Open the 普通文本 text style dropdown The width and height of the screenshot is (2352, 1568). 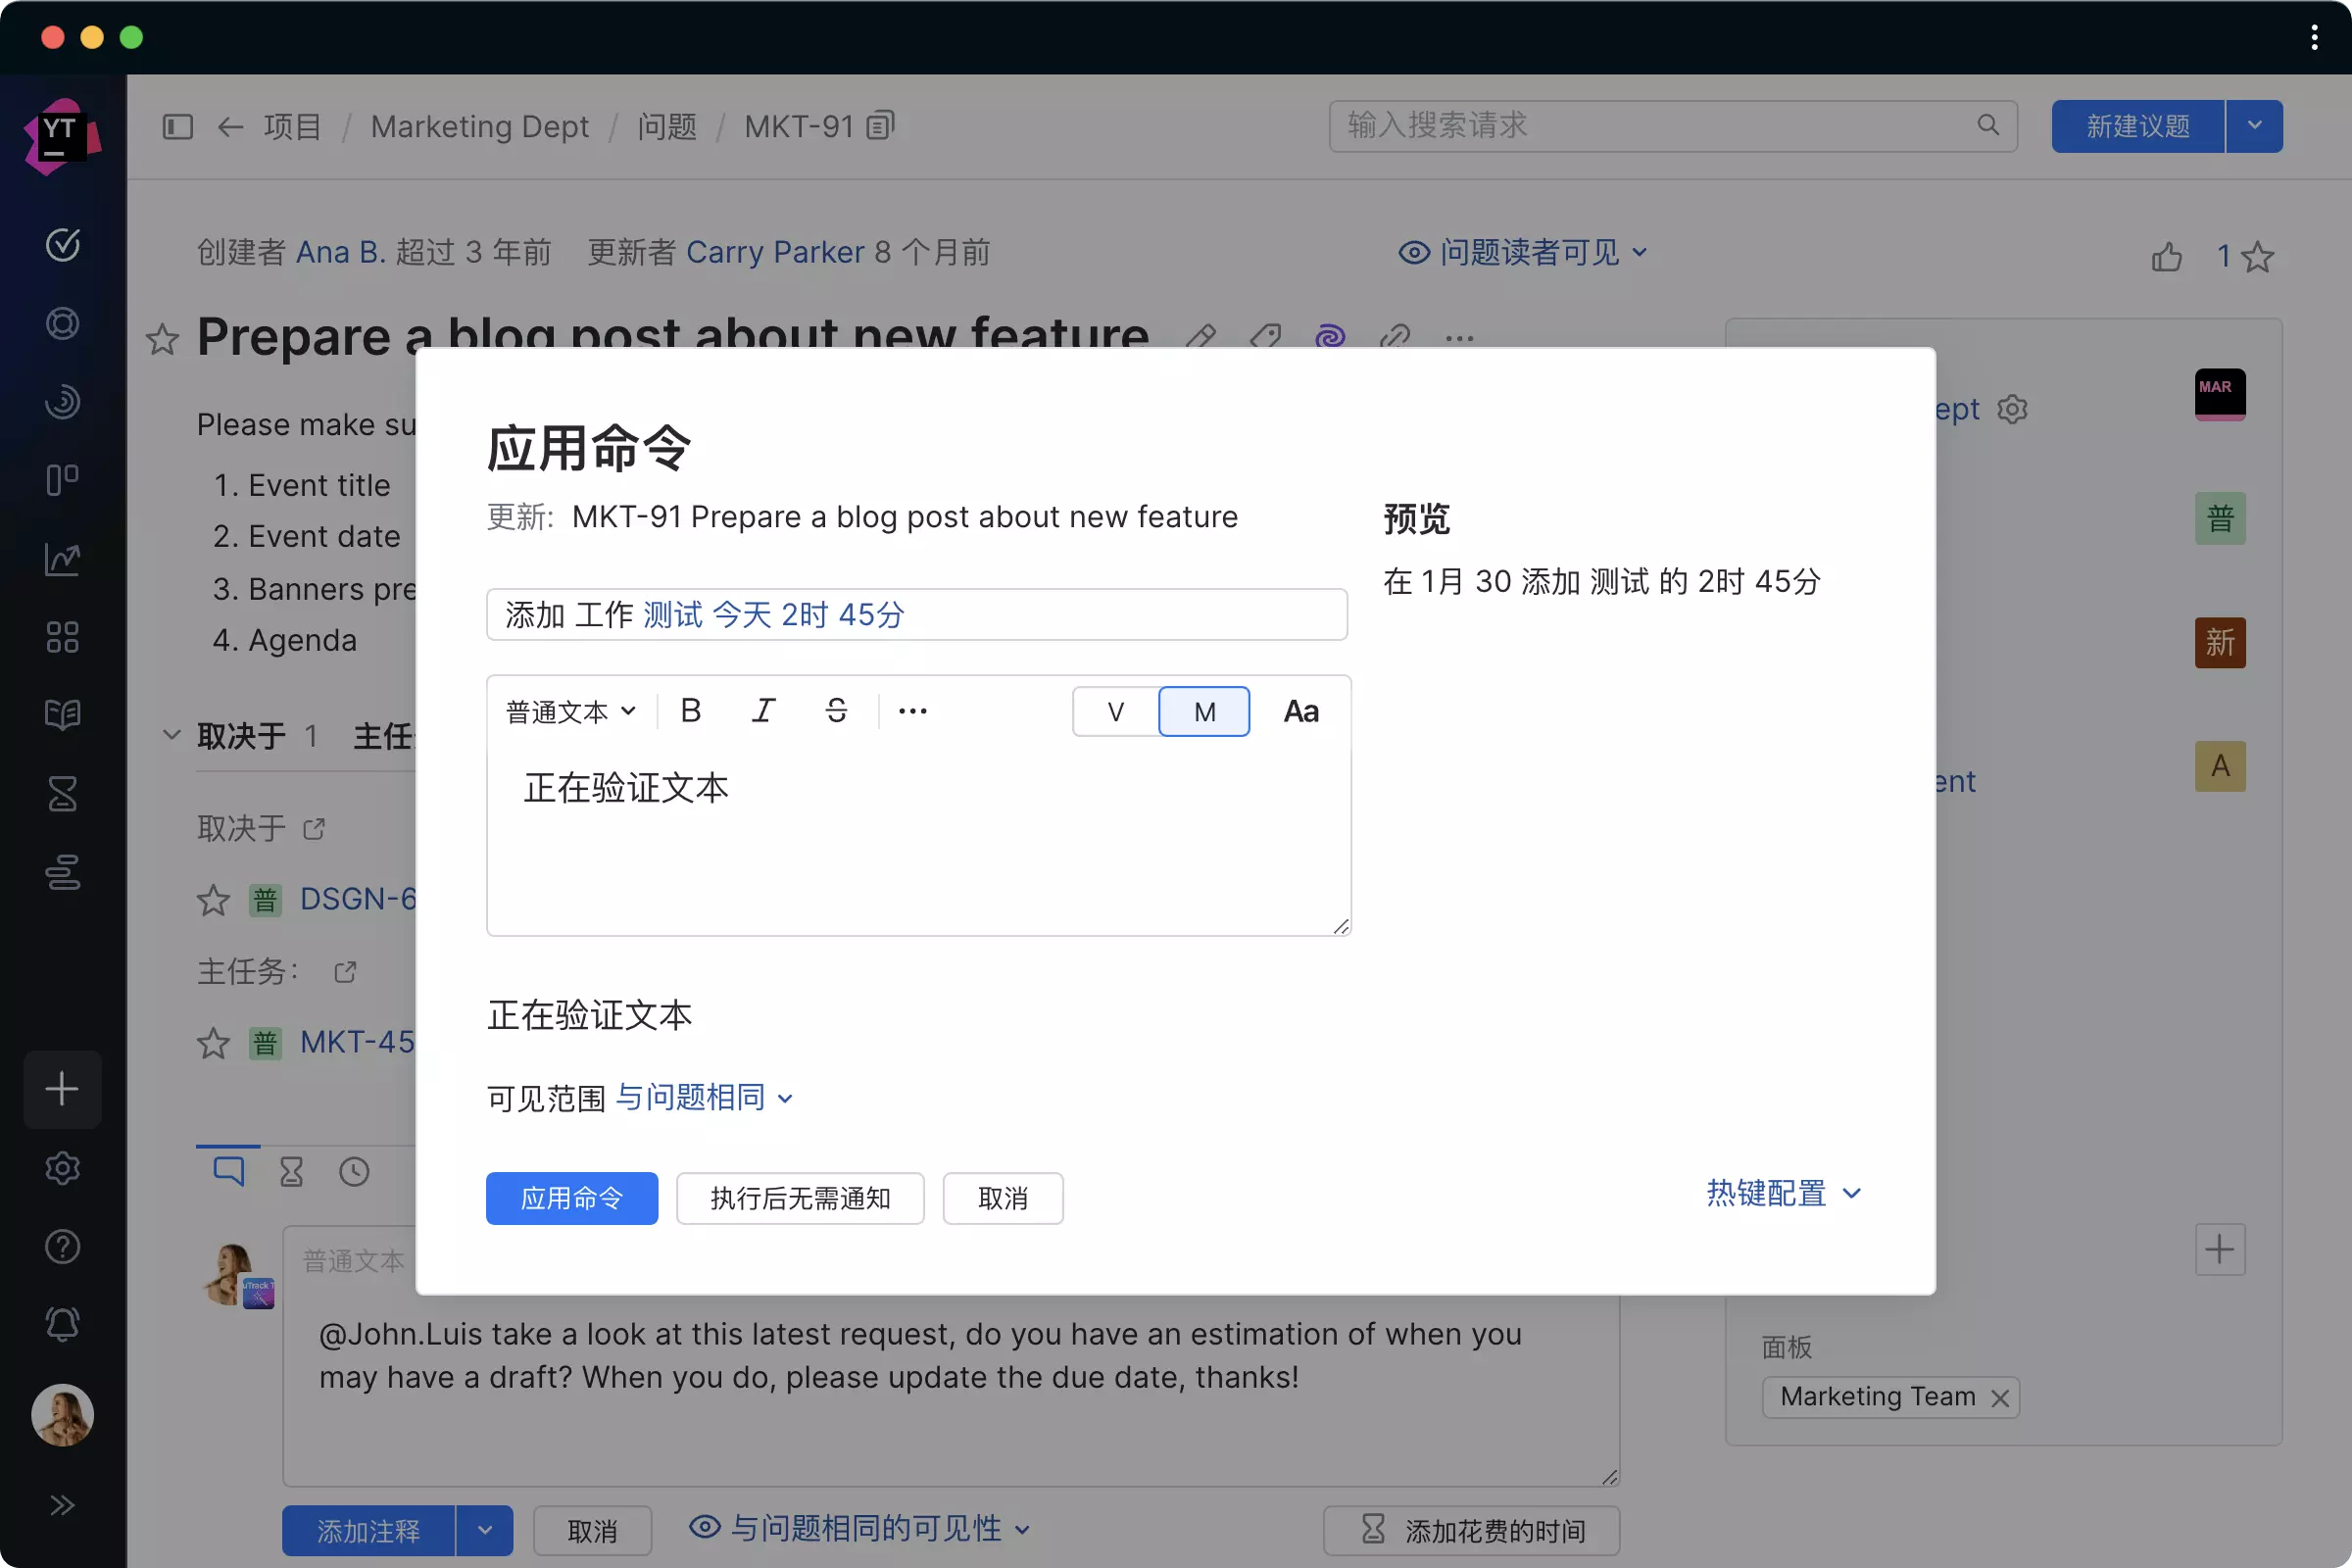(568, 711)
